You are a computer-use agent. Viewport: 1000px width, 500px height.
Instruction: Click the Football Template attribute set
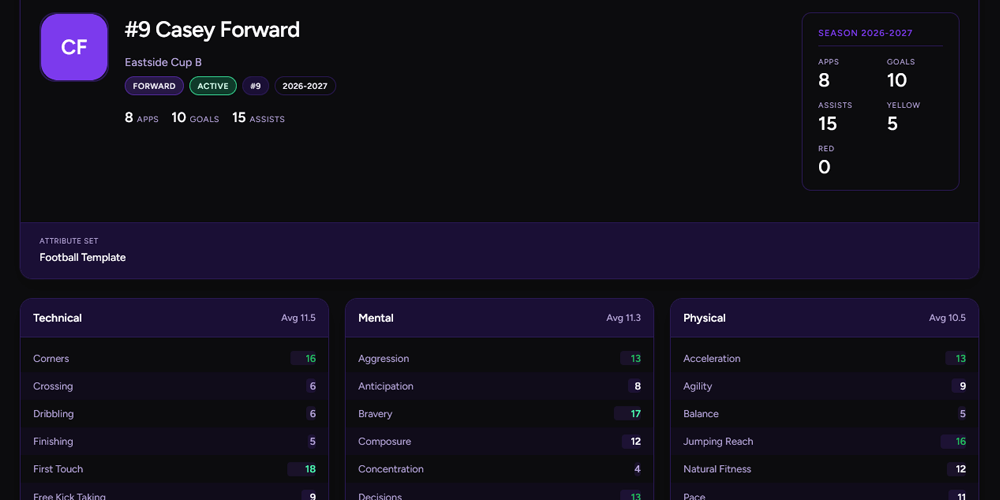pos(83,258)
